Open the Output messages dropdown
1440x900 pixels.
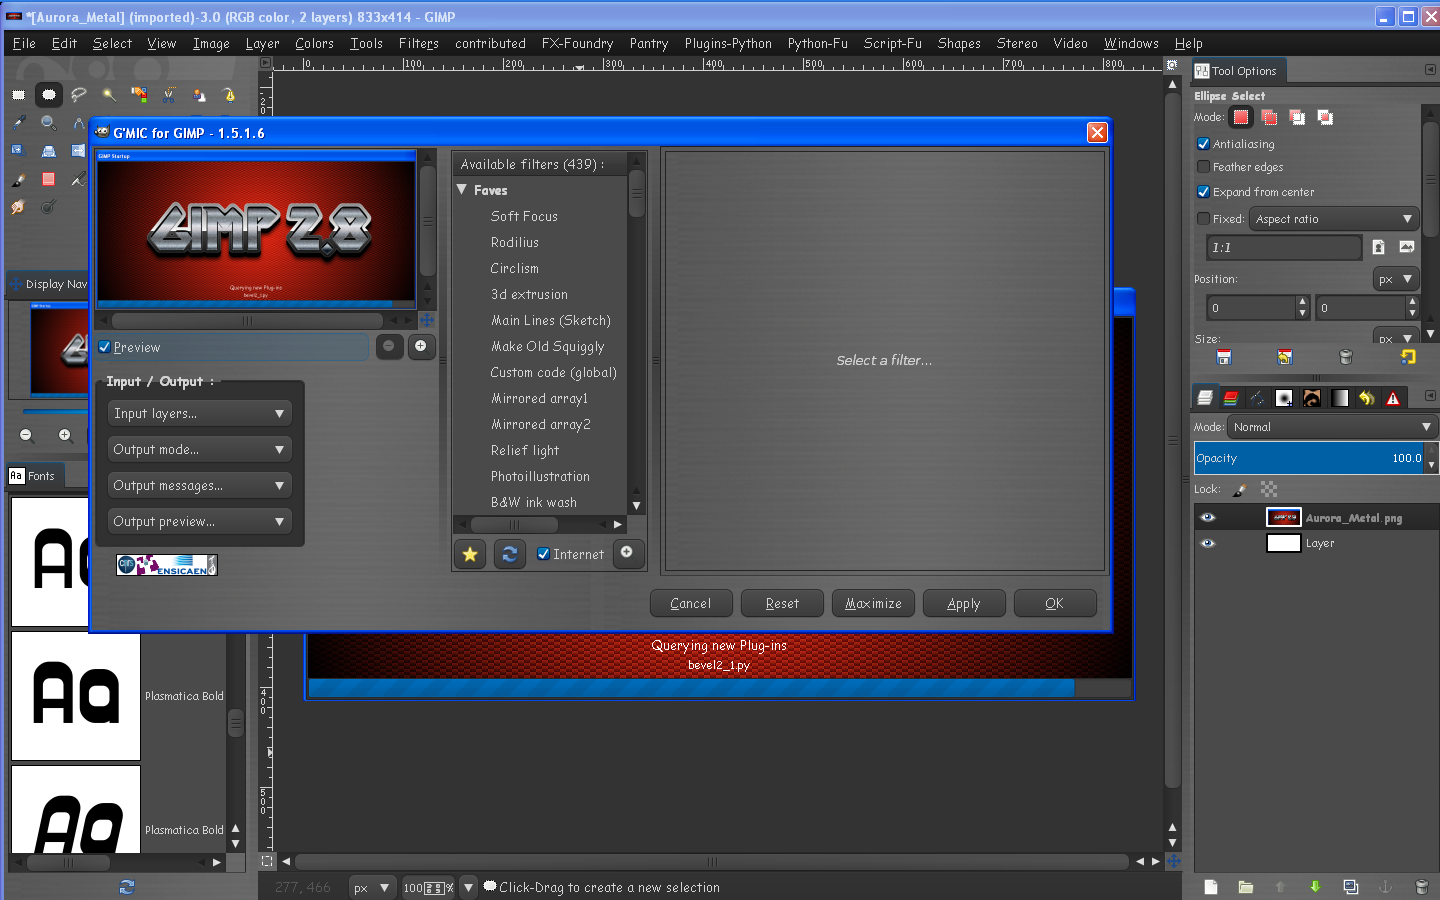200,485
